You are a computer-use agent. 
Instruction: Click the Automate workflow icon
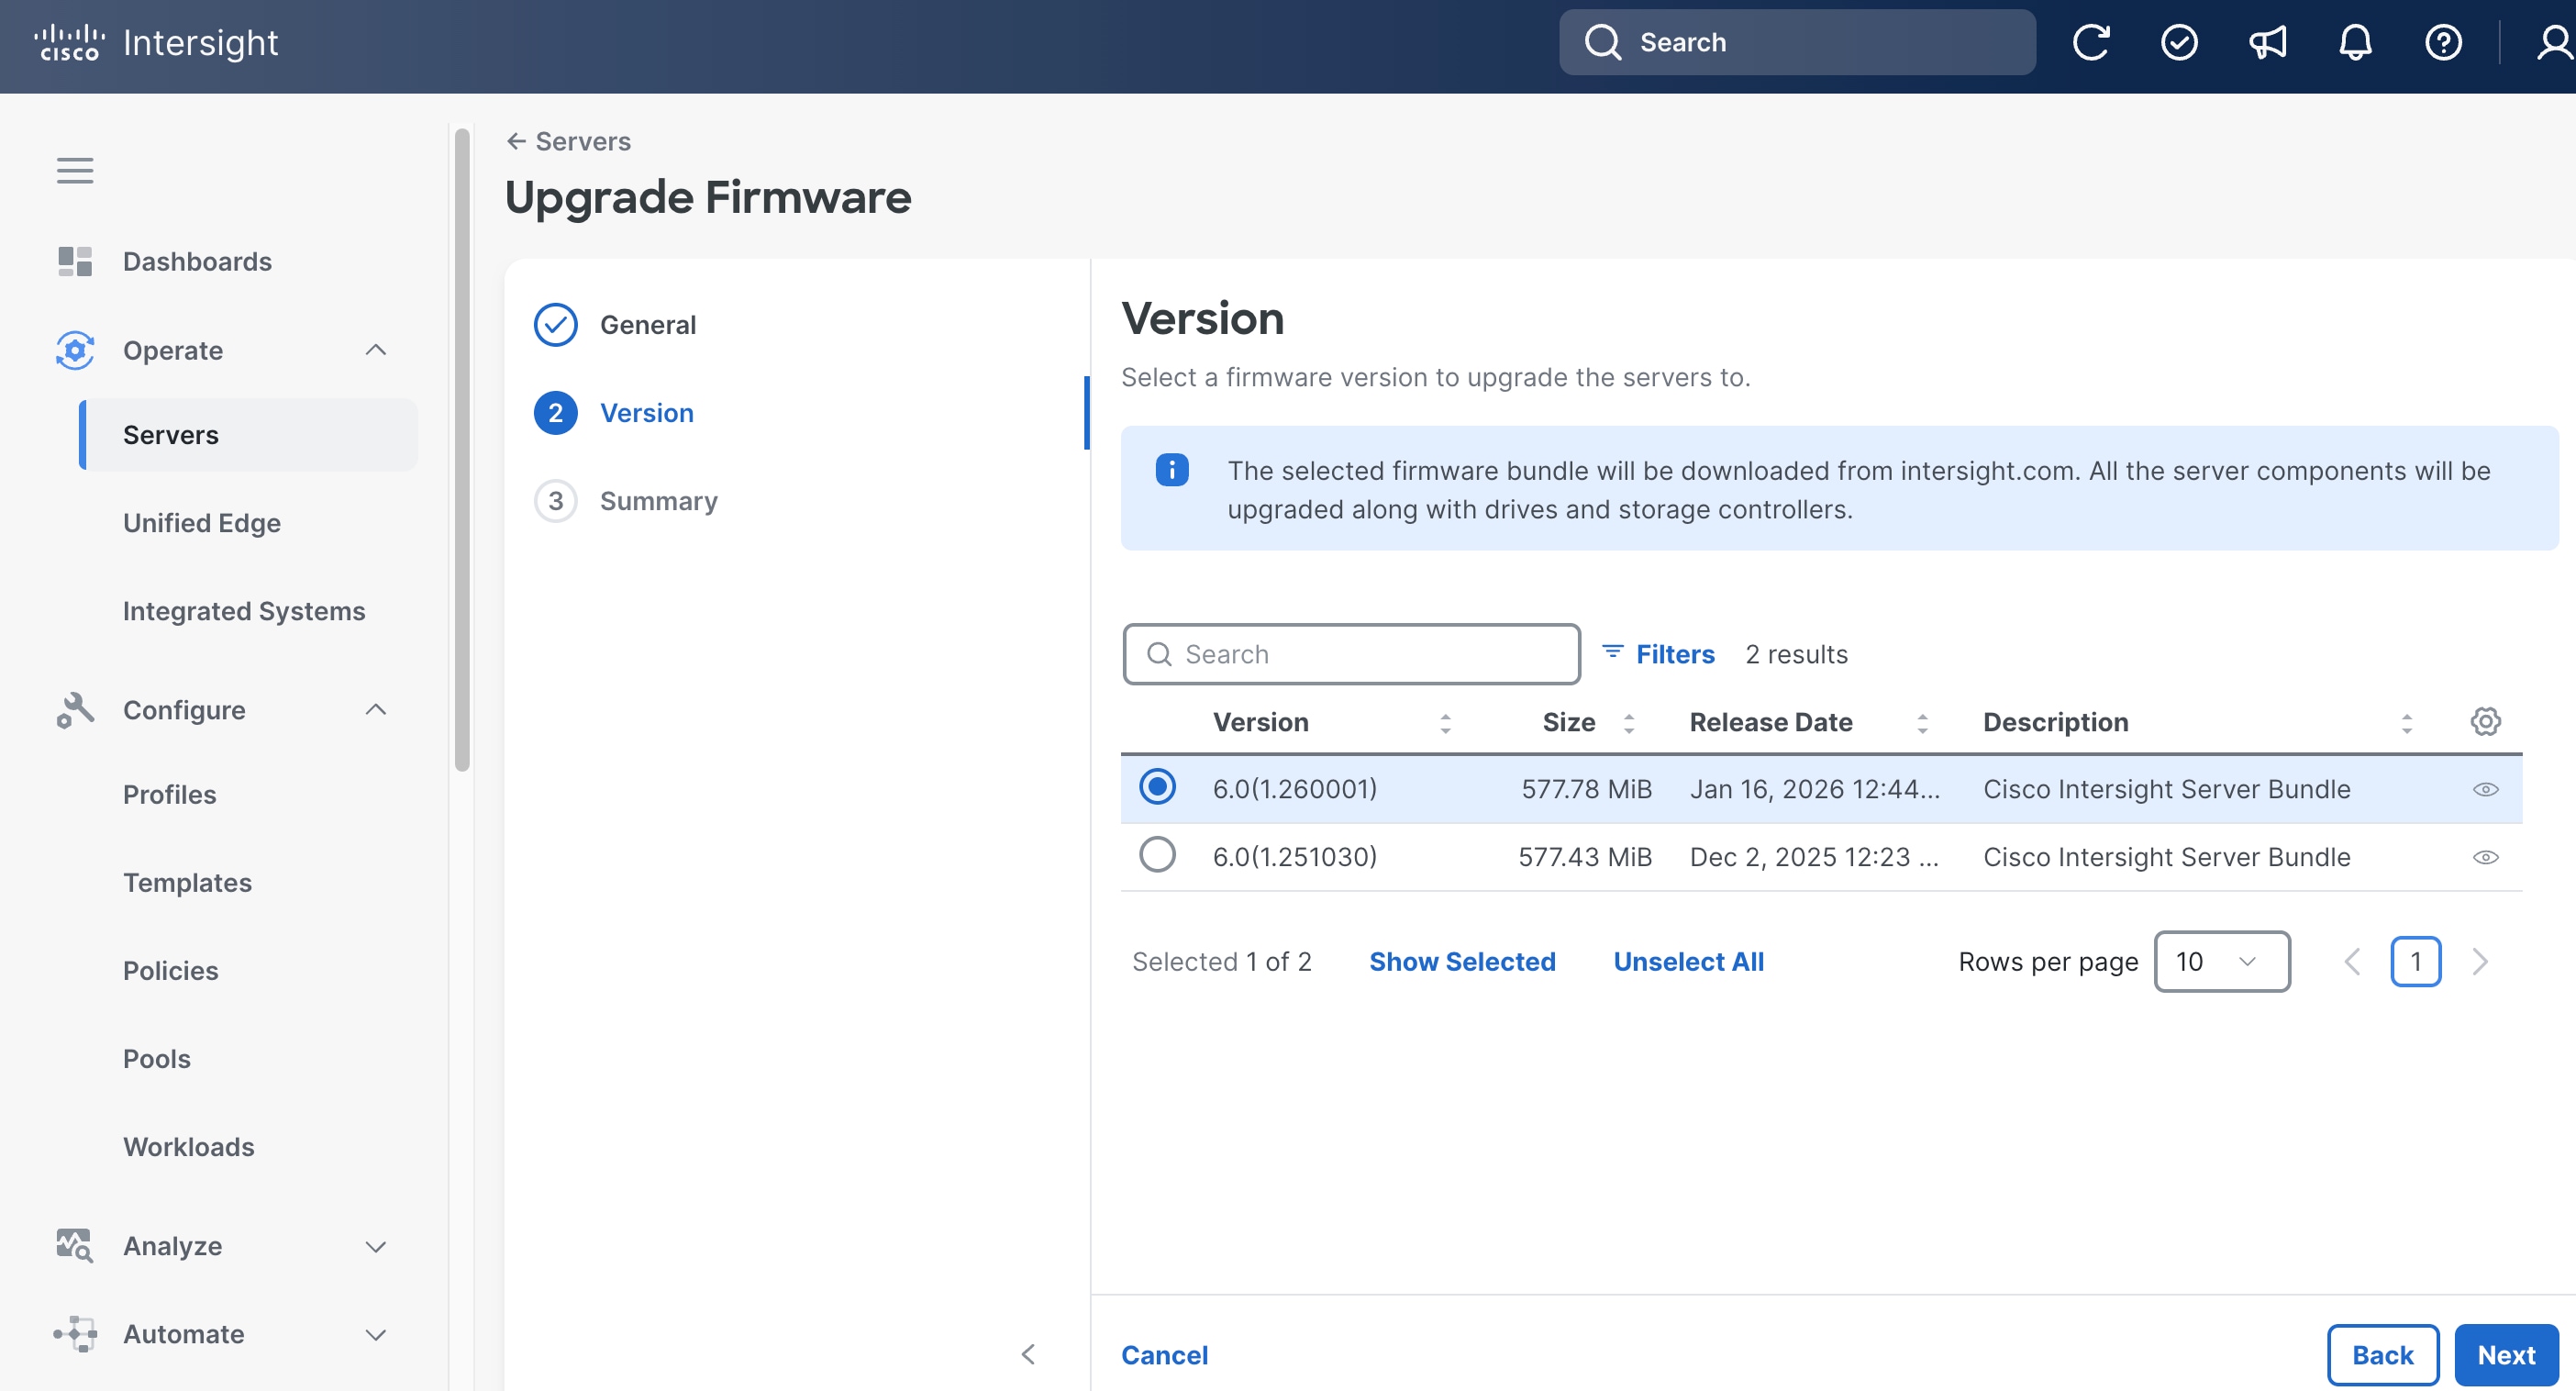point(75,1334)
